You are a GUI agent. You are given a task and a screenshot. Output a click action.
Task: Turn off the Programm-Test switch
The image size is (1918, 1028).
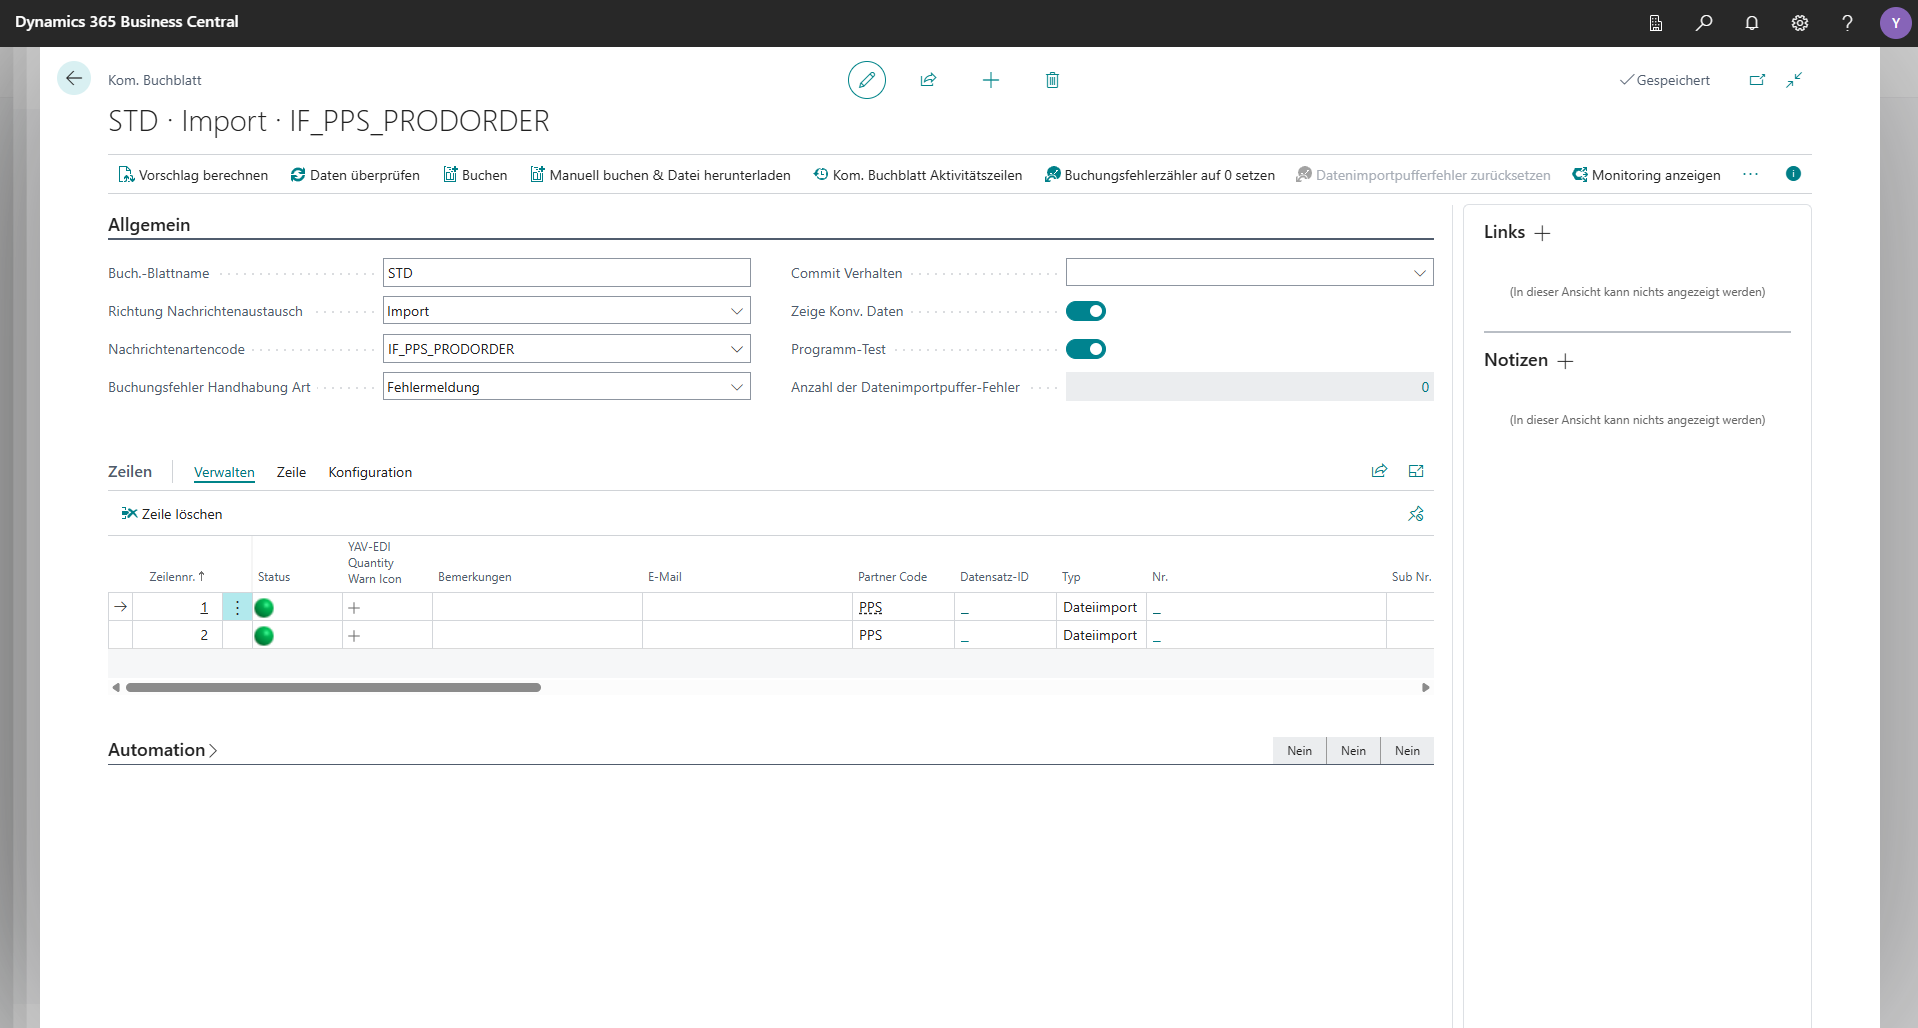[x=1087, y=349]
